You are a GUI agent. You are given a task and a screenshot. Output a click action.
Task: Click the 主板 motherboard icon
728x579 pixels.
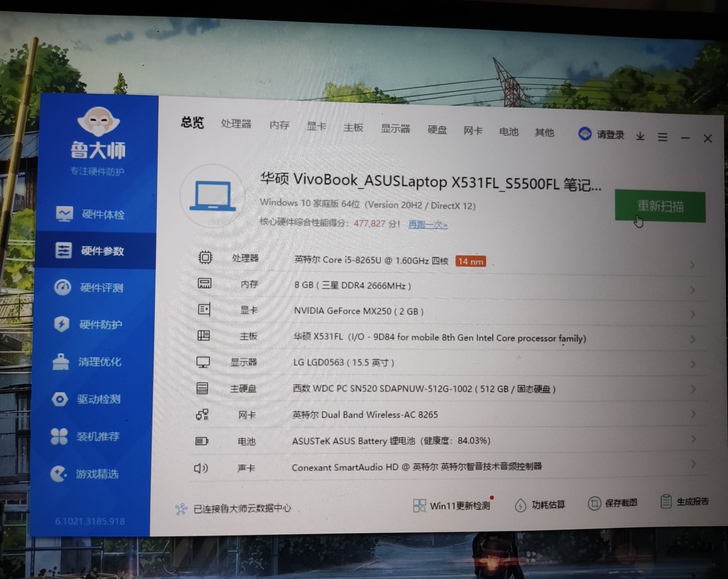pos(204,335)
